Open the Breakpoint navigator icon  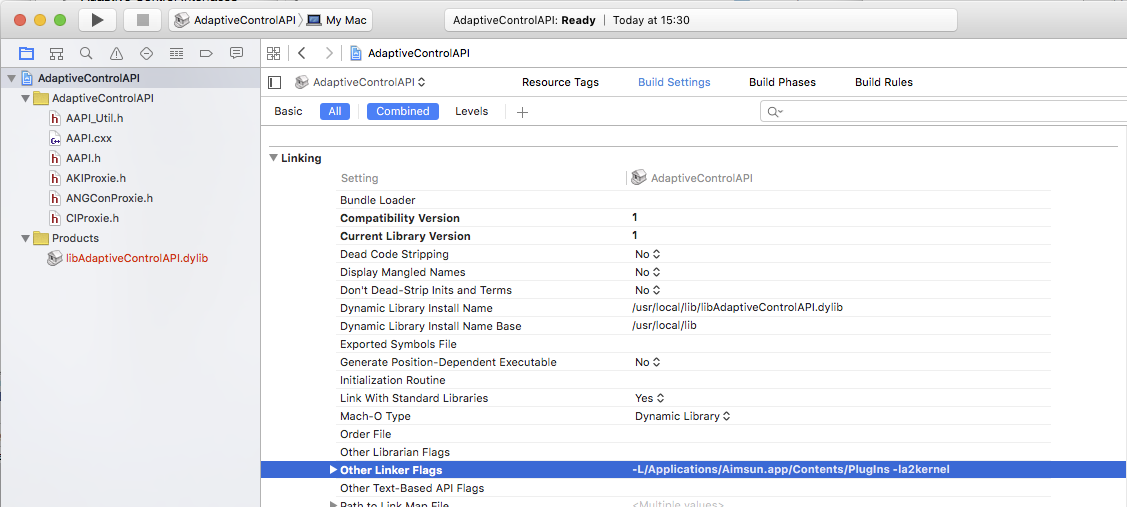coord(206,53)
